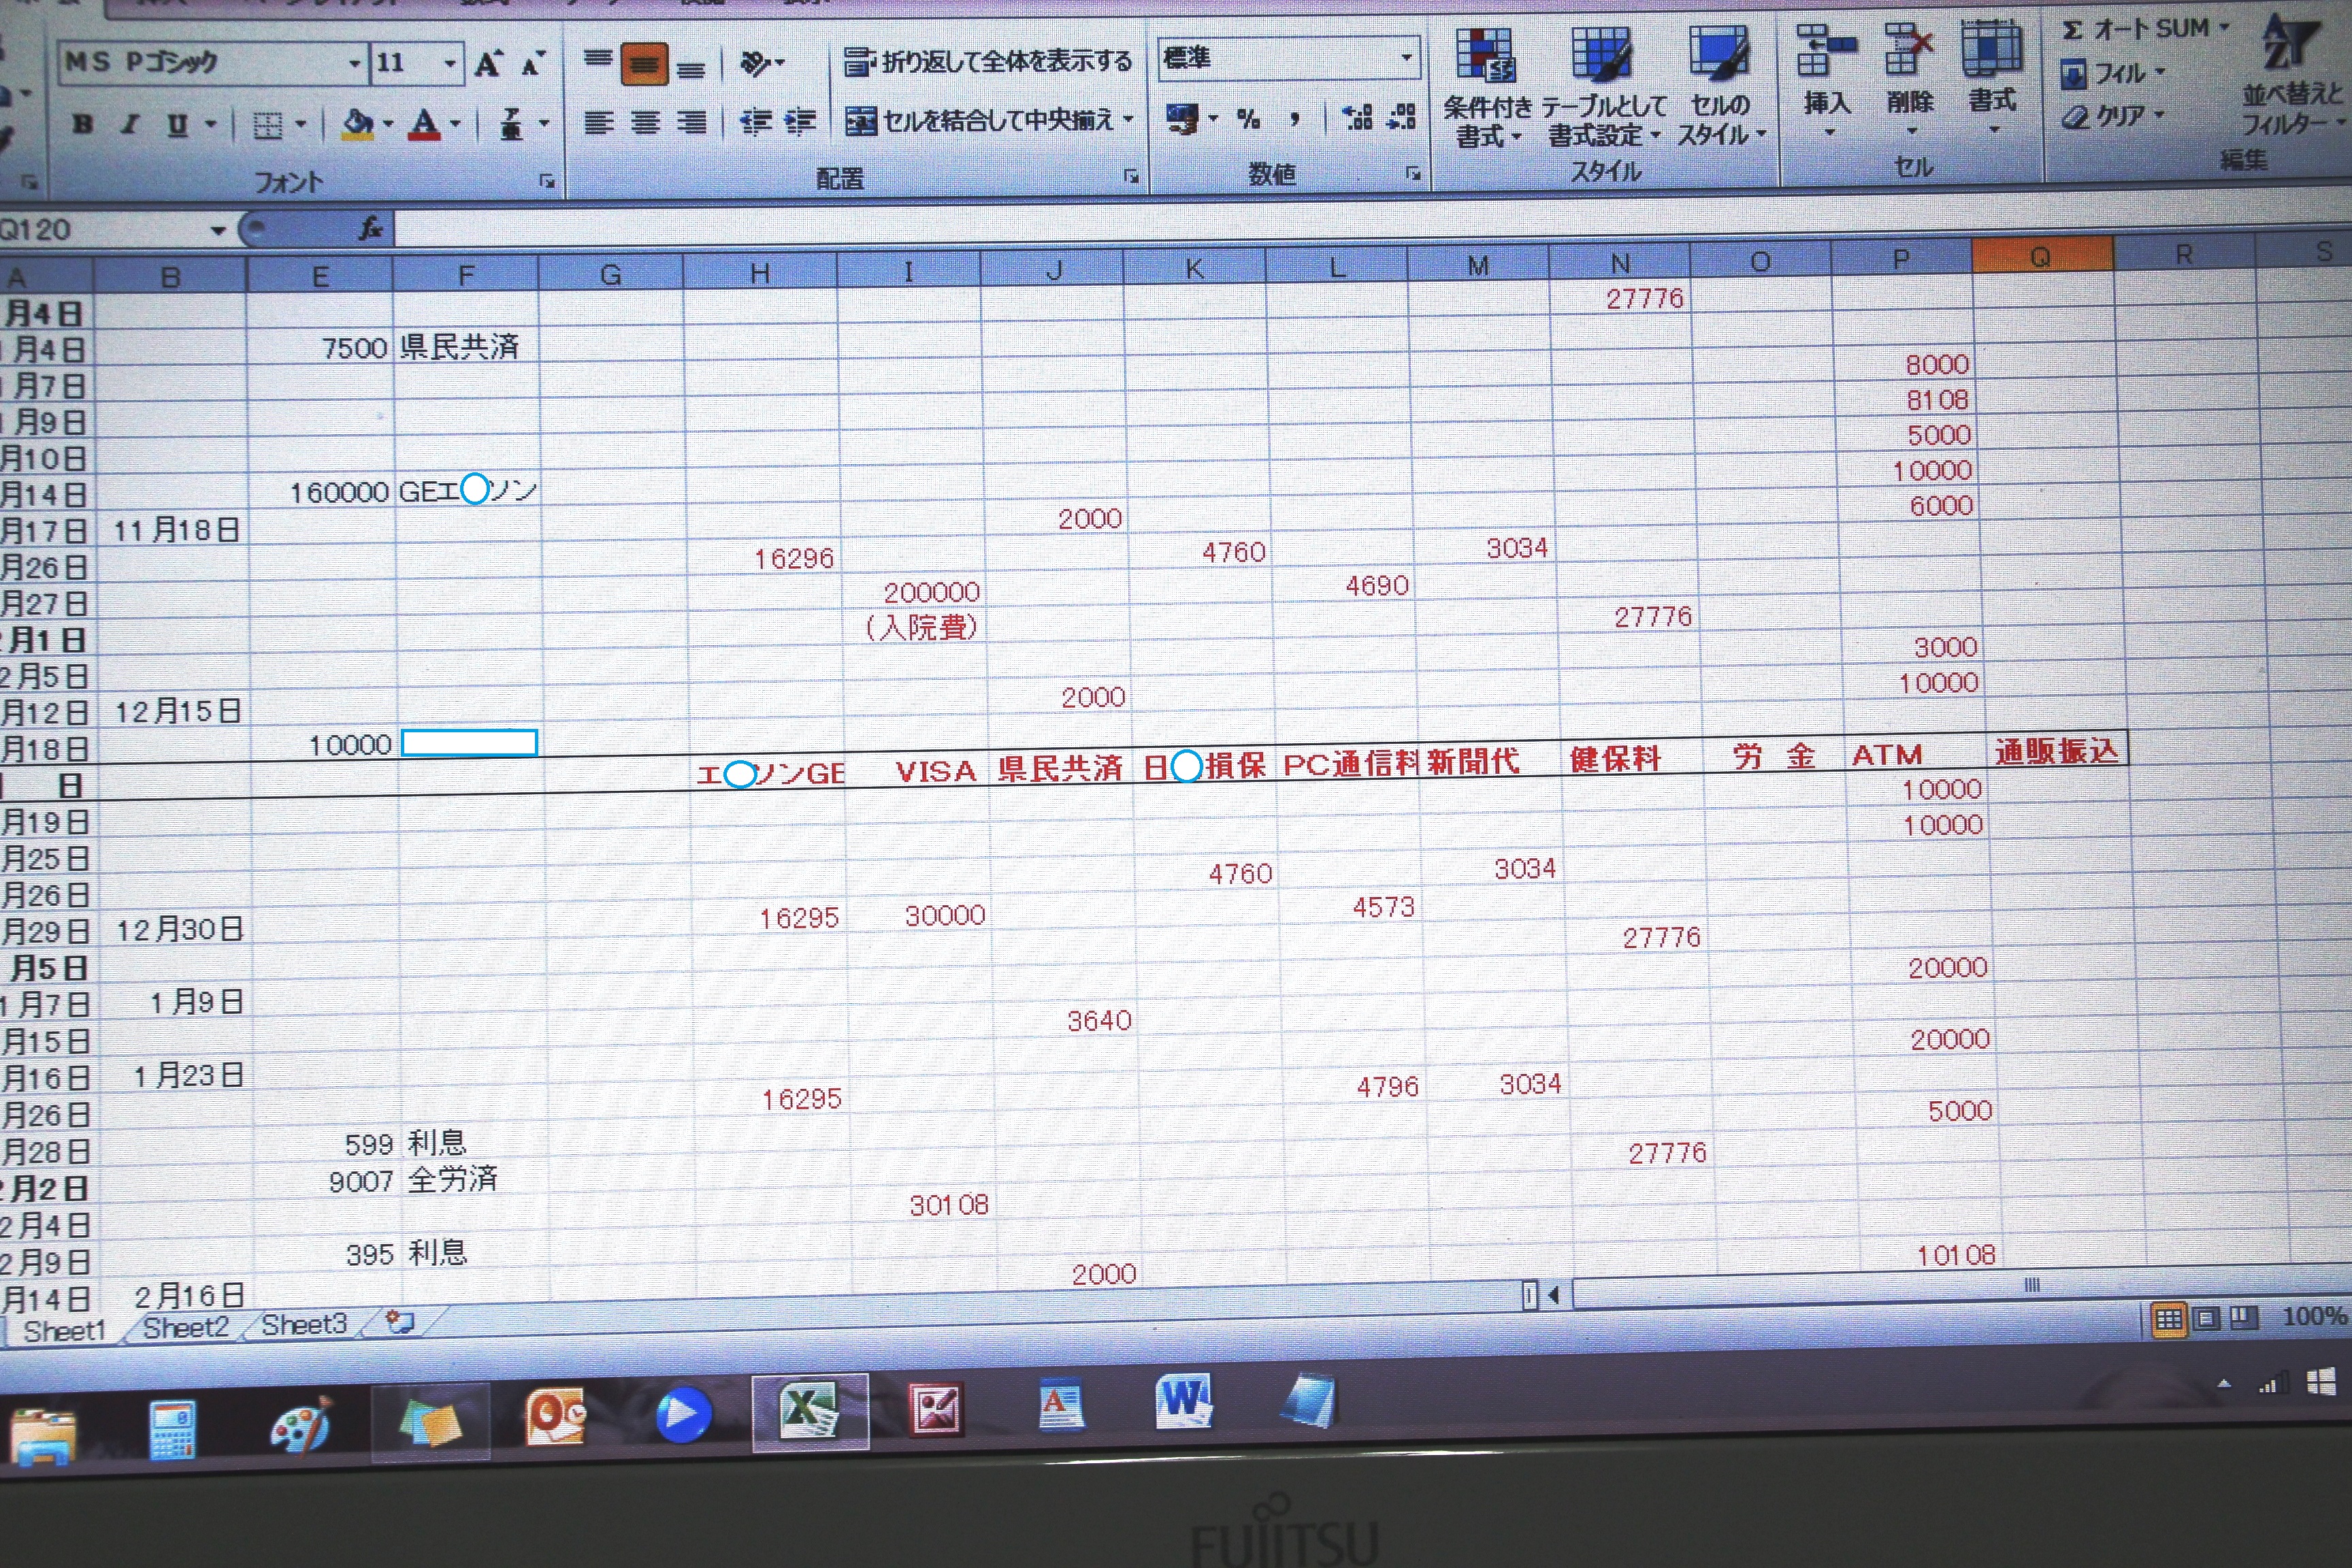Toggle bold formatting
The width and height of the screenshot is (2352, 1568).
[83, 125]
